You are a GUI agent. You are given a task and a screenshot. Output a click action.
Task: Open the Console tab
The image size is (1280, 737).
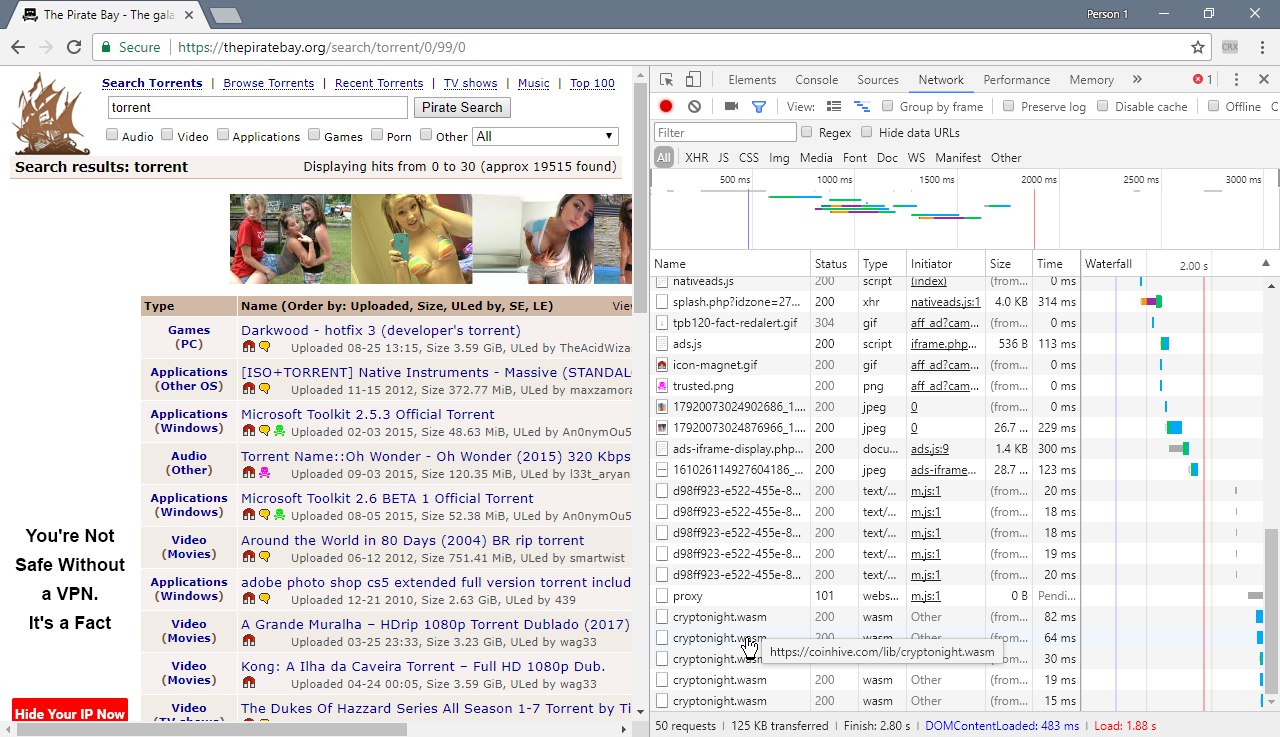click(817, 80)
